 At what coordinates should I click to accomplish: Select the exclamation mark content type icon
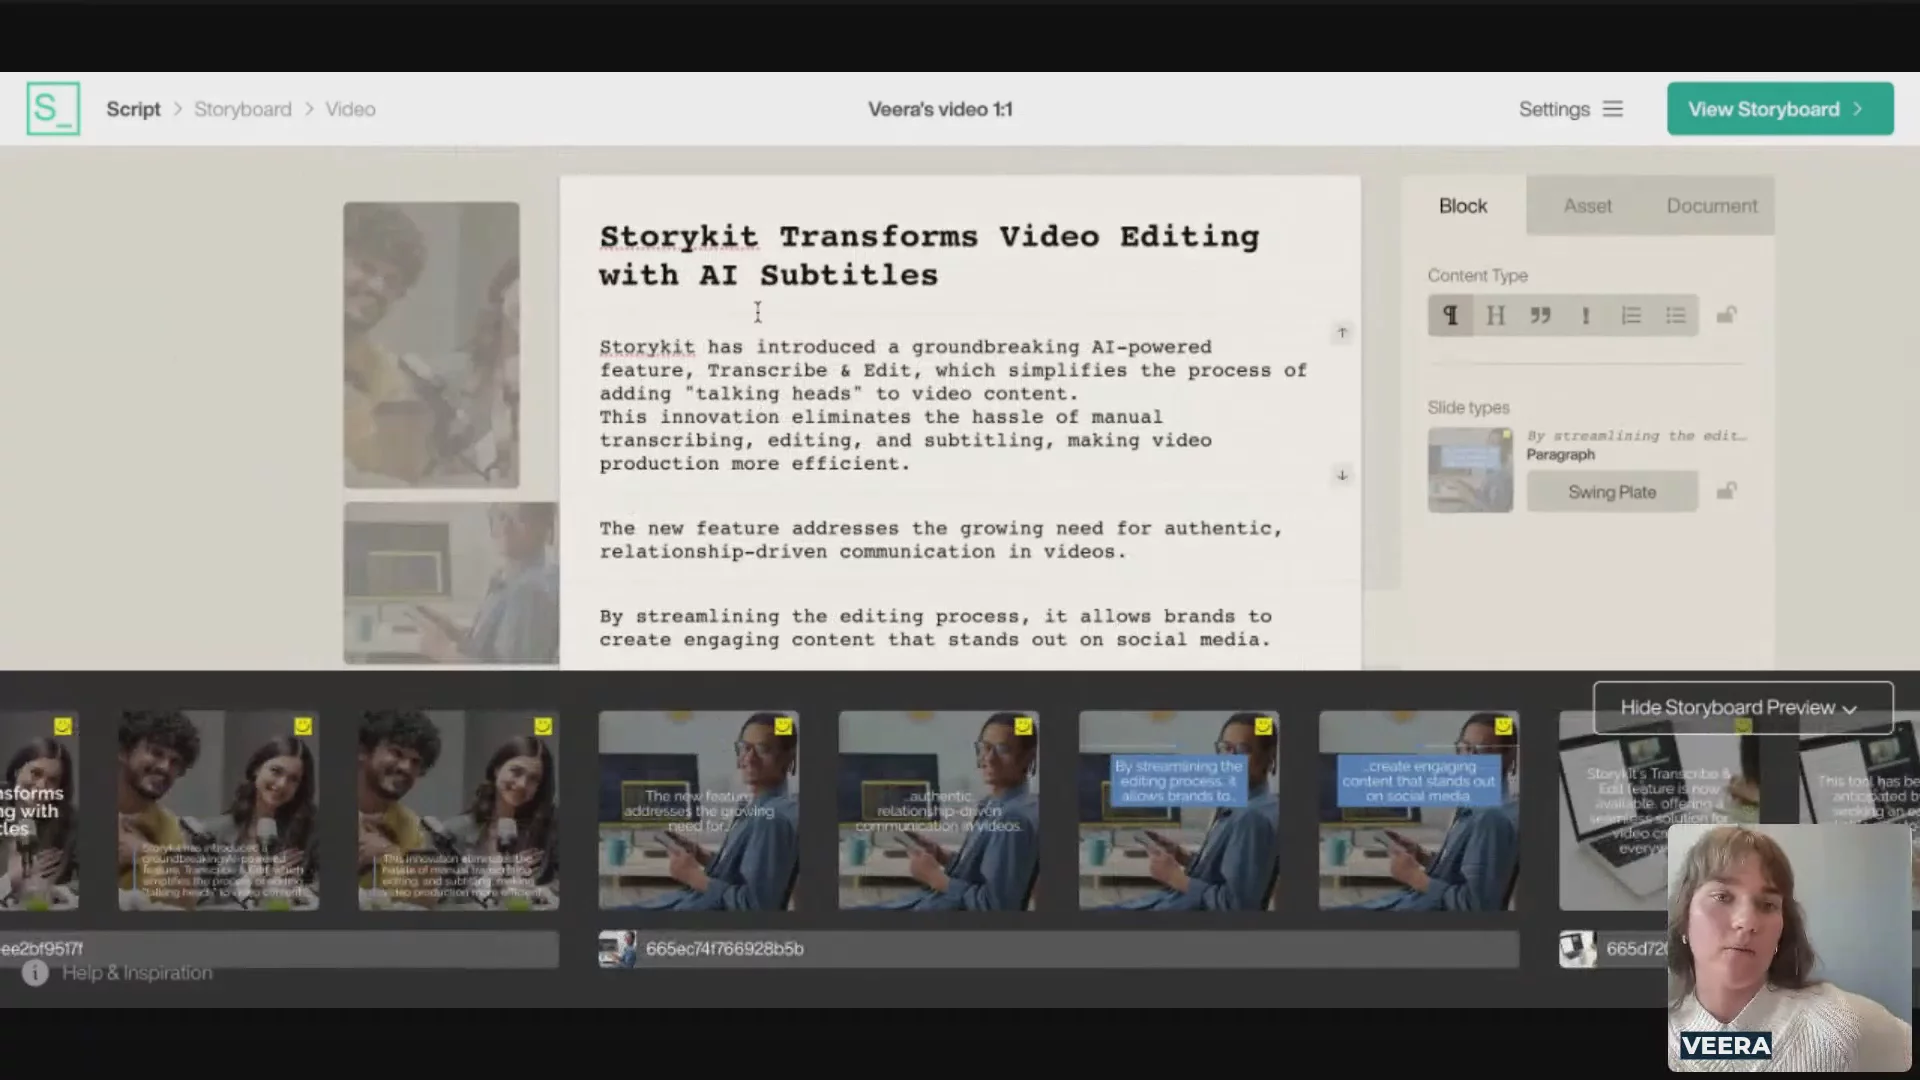pyautogui.click(x=1585, y=316)
